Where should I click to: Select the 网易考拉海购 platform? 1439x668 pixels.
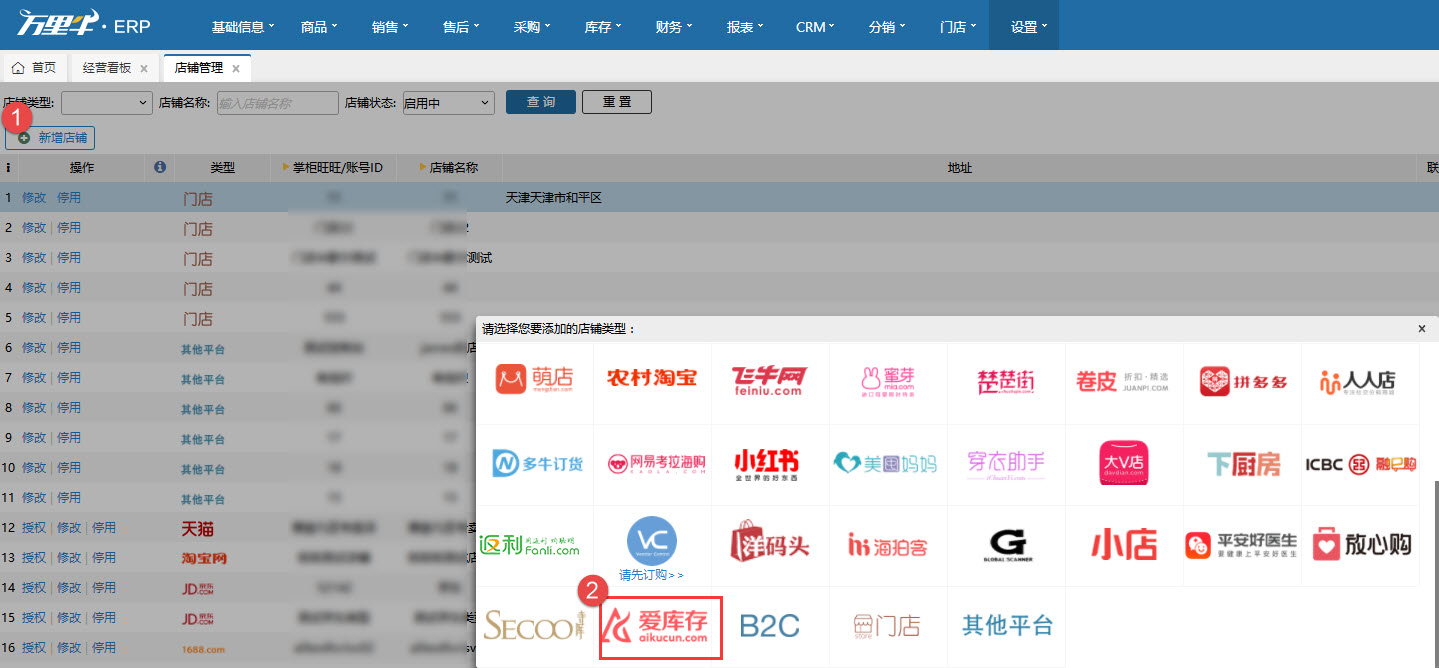click(x=652, y=464)
